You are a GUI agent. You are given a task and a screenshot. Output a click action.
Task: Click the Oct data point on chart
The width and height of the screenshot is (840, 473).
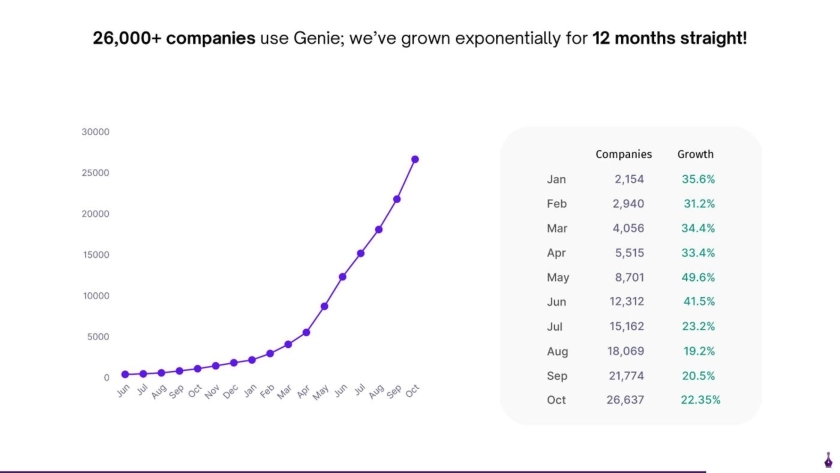pos(415,159)
